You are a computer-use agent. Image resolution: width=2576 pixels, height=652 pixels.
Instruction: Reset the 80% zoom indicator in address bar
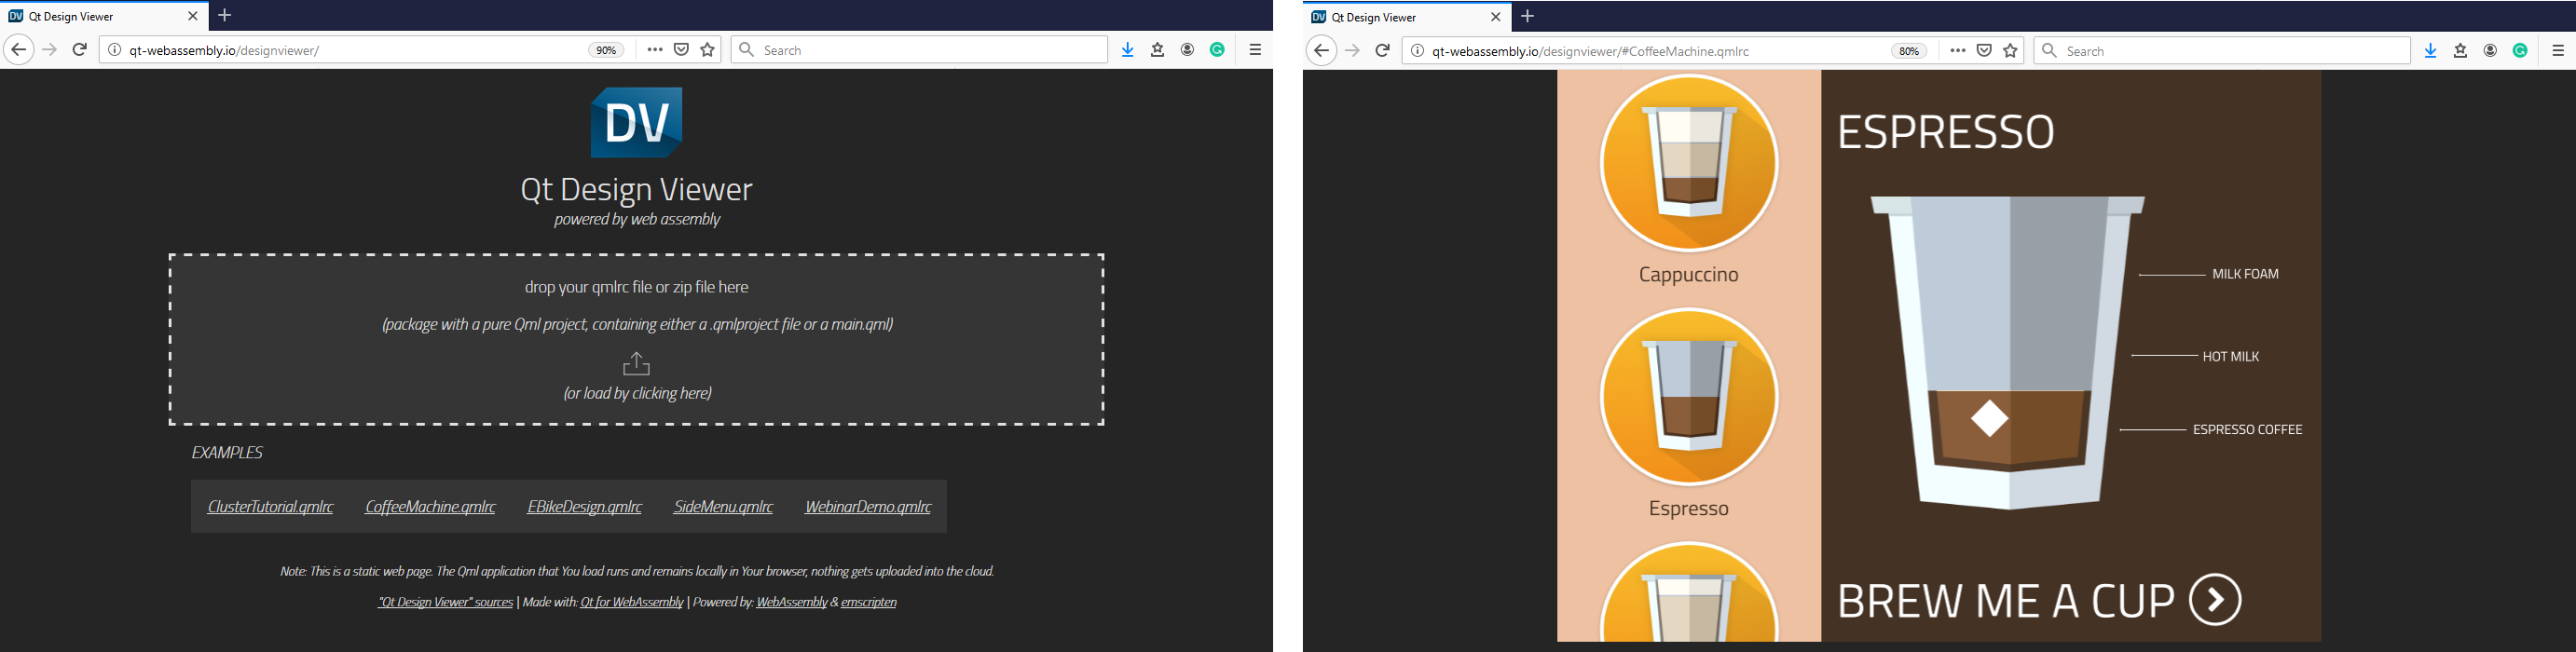[1908, 51]
